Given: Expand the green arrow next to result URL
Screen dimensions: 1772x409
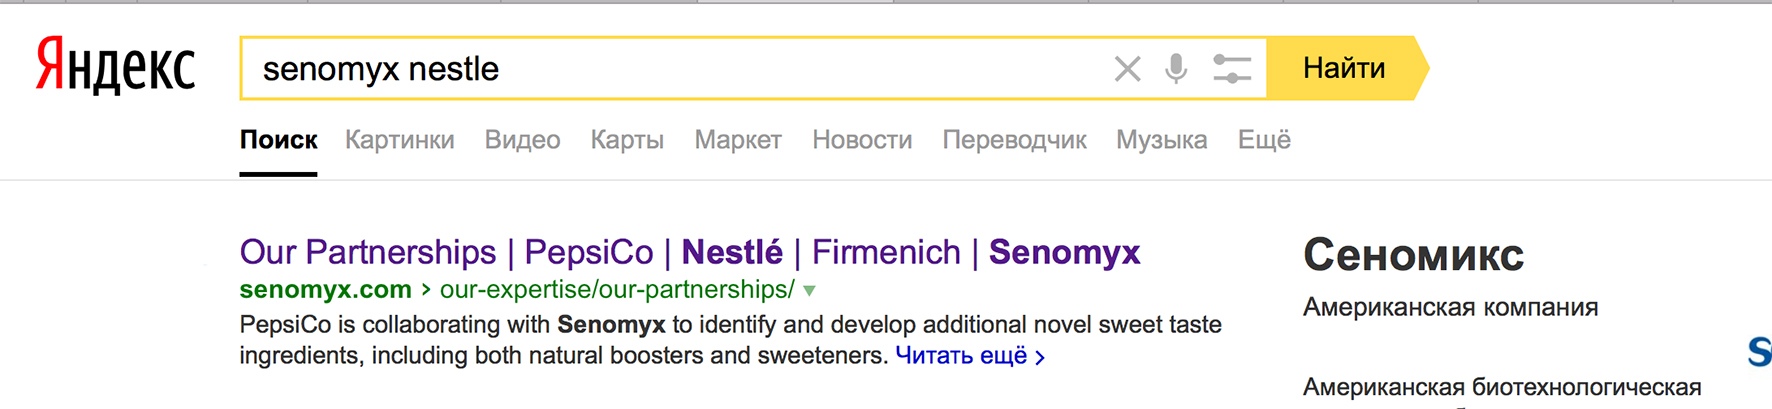Looking at the screenshot, I should pyautogui.click(x=809, y=291).
